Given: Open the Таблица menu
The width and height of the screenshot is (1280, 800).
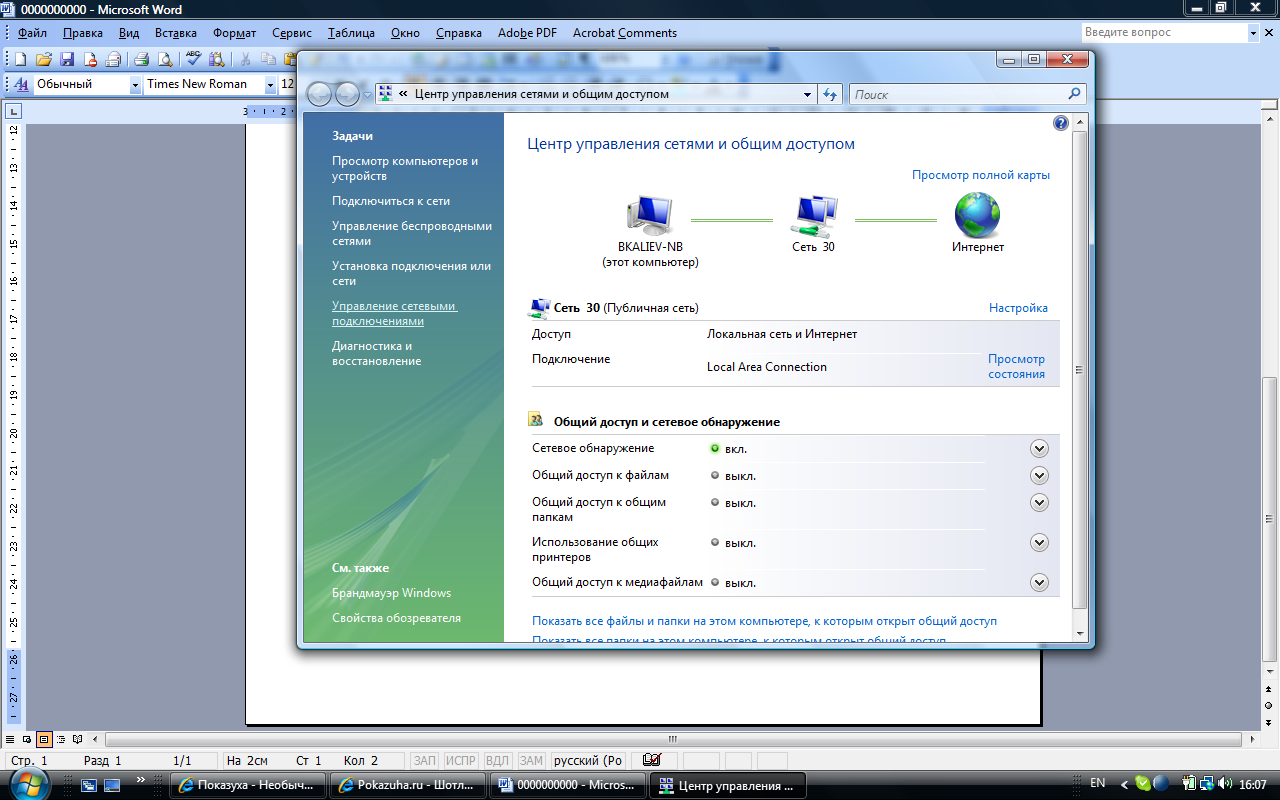Looking at the screenshot, I should (x=351, y=33).
